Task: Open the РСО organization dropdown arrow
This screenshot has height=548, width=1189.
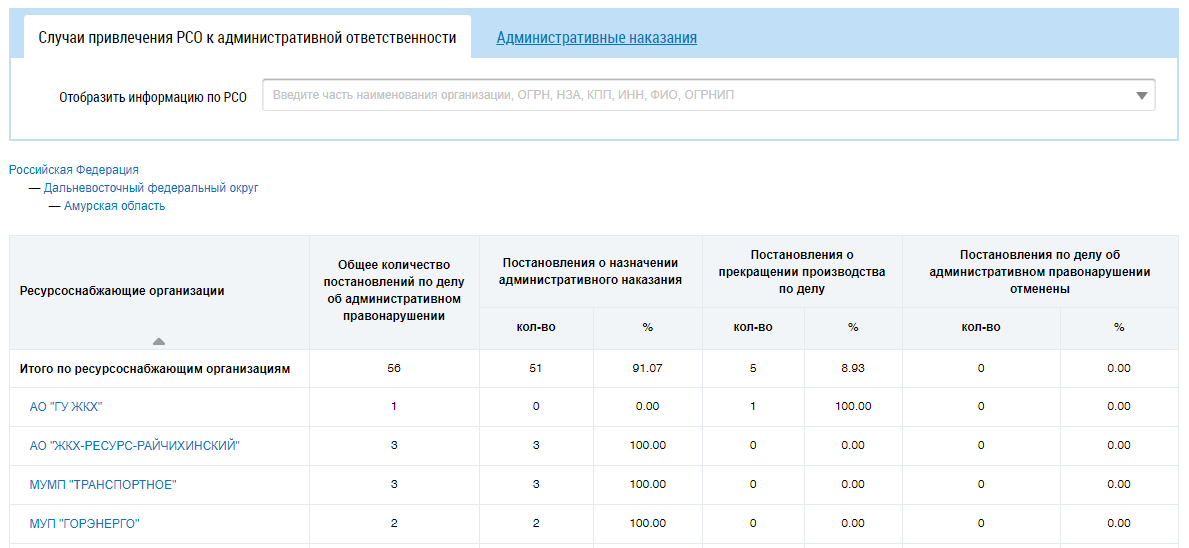Action: [x=1141, y=96]
